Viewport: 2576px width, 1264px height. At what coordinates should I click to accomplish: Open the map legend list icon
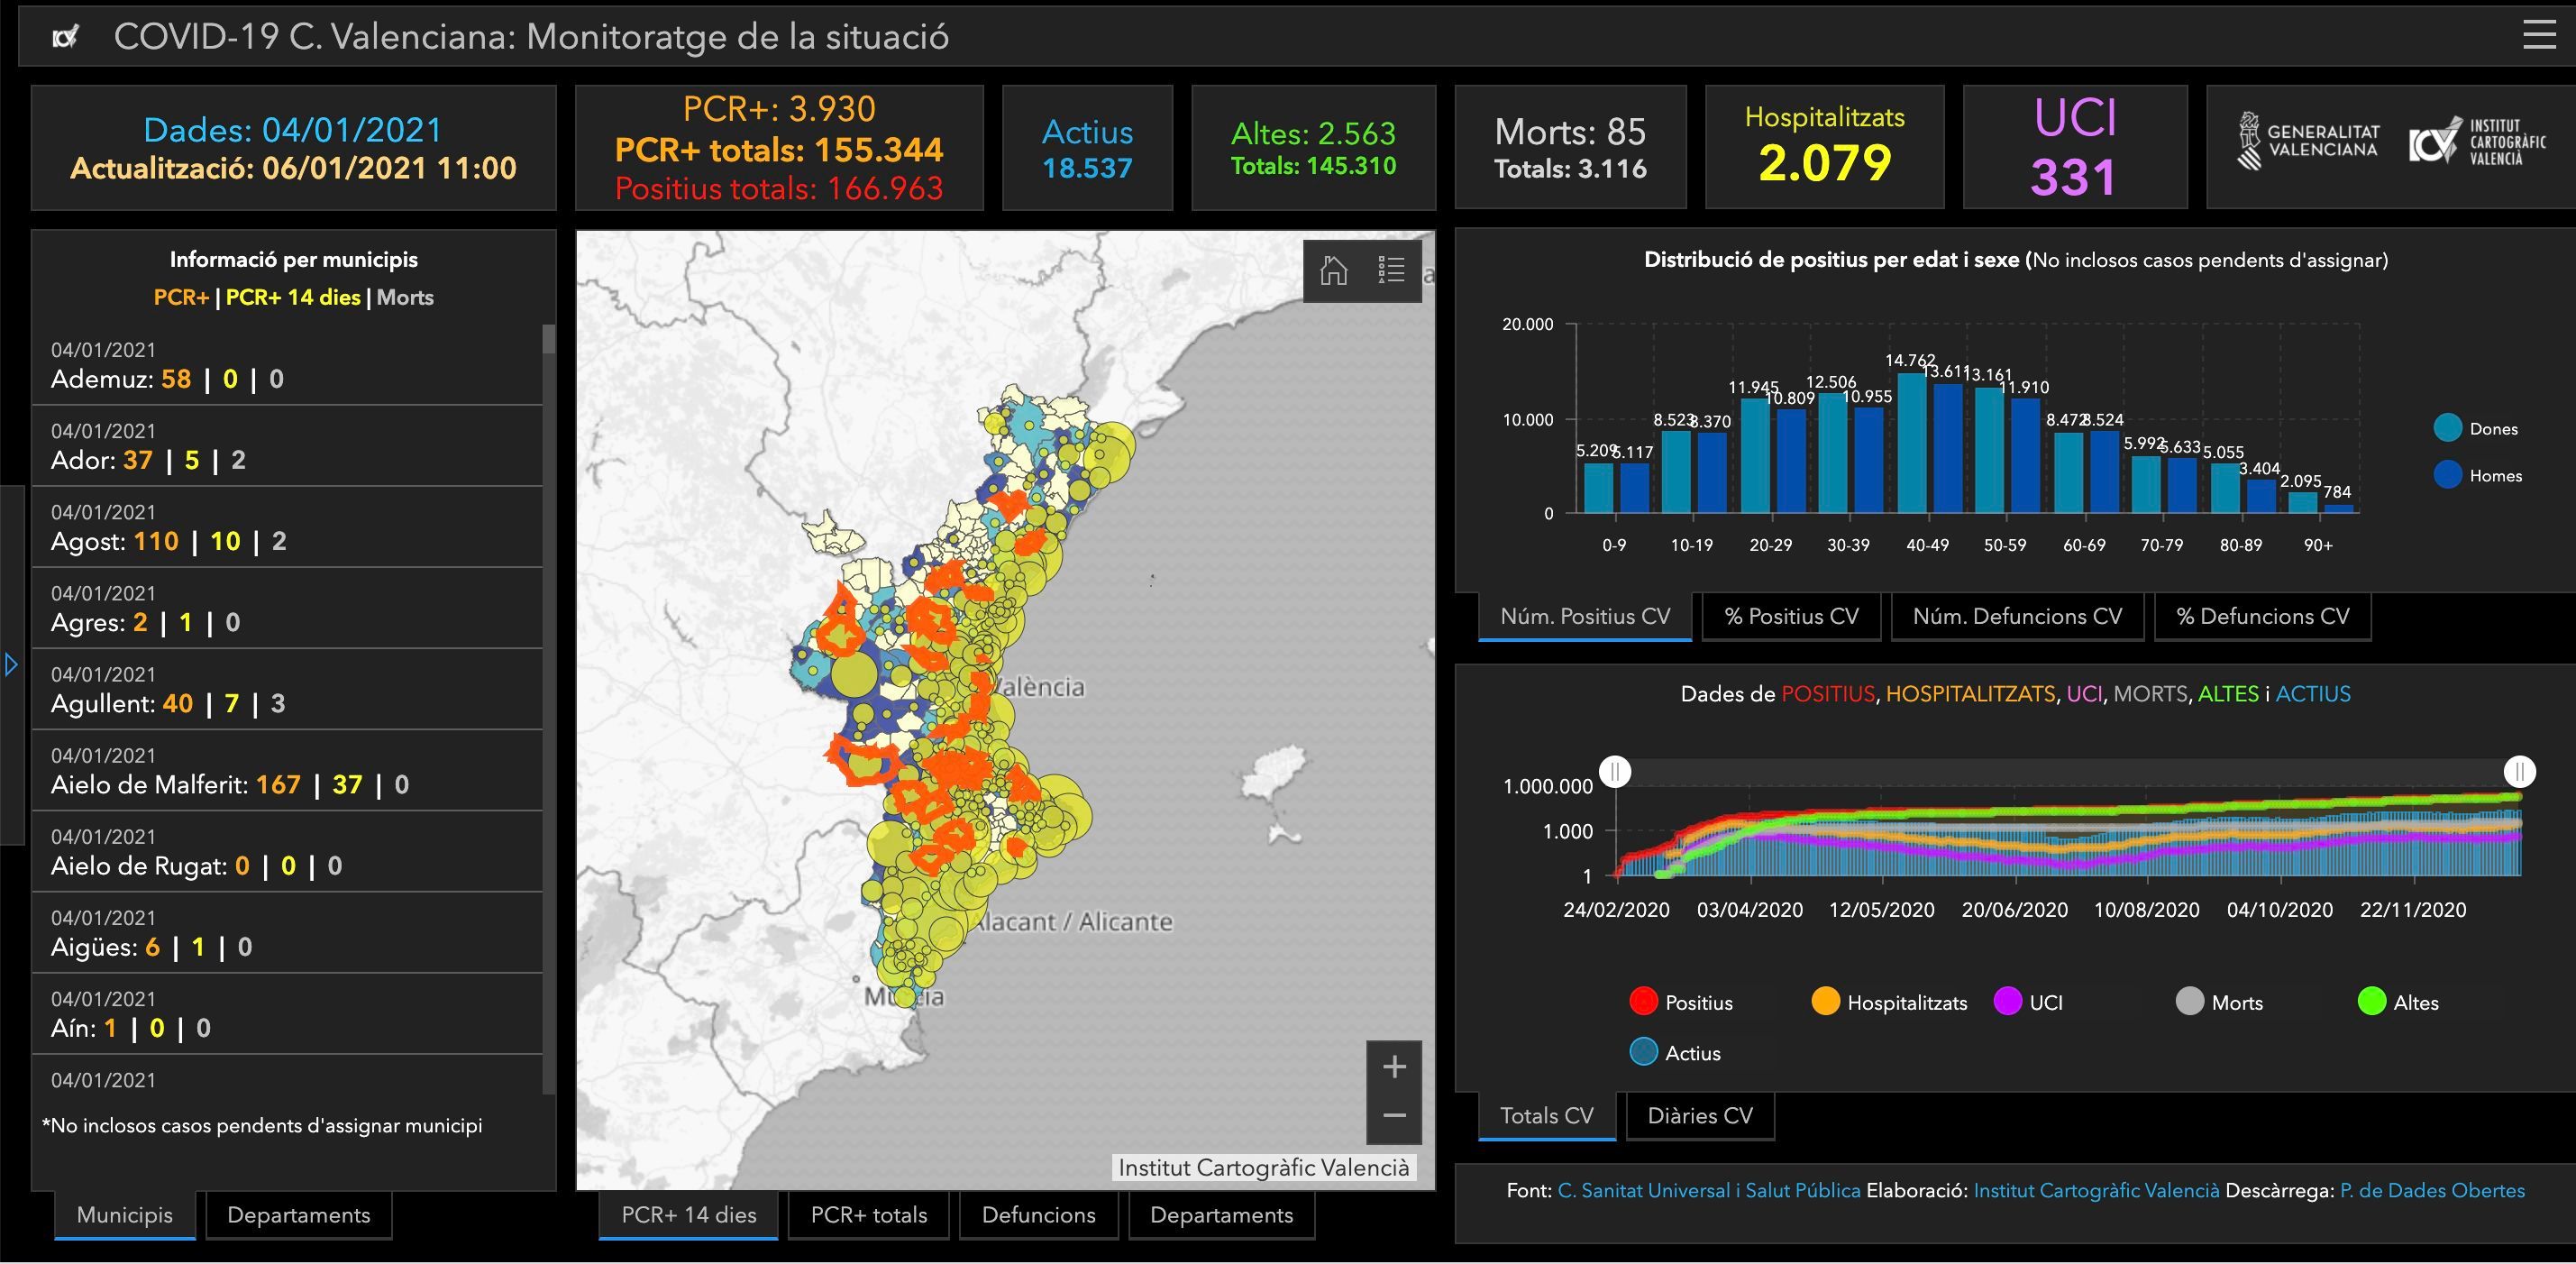1391,270
